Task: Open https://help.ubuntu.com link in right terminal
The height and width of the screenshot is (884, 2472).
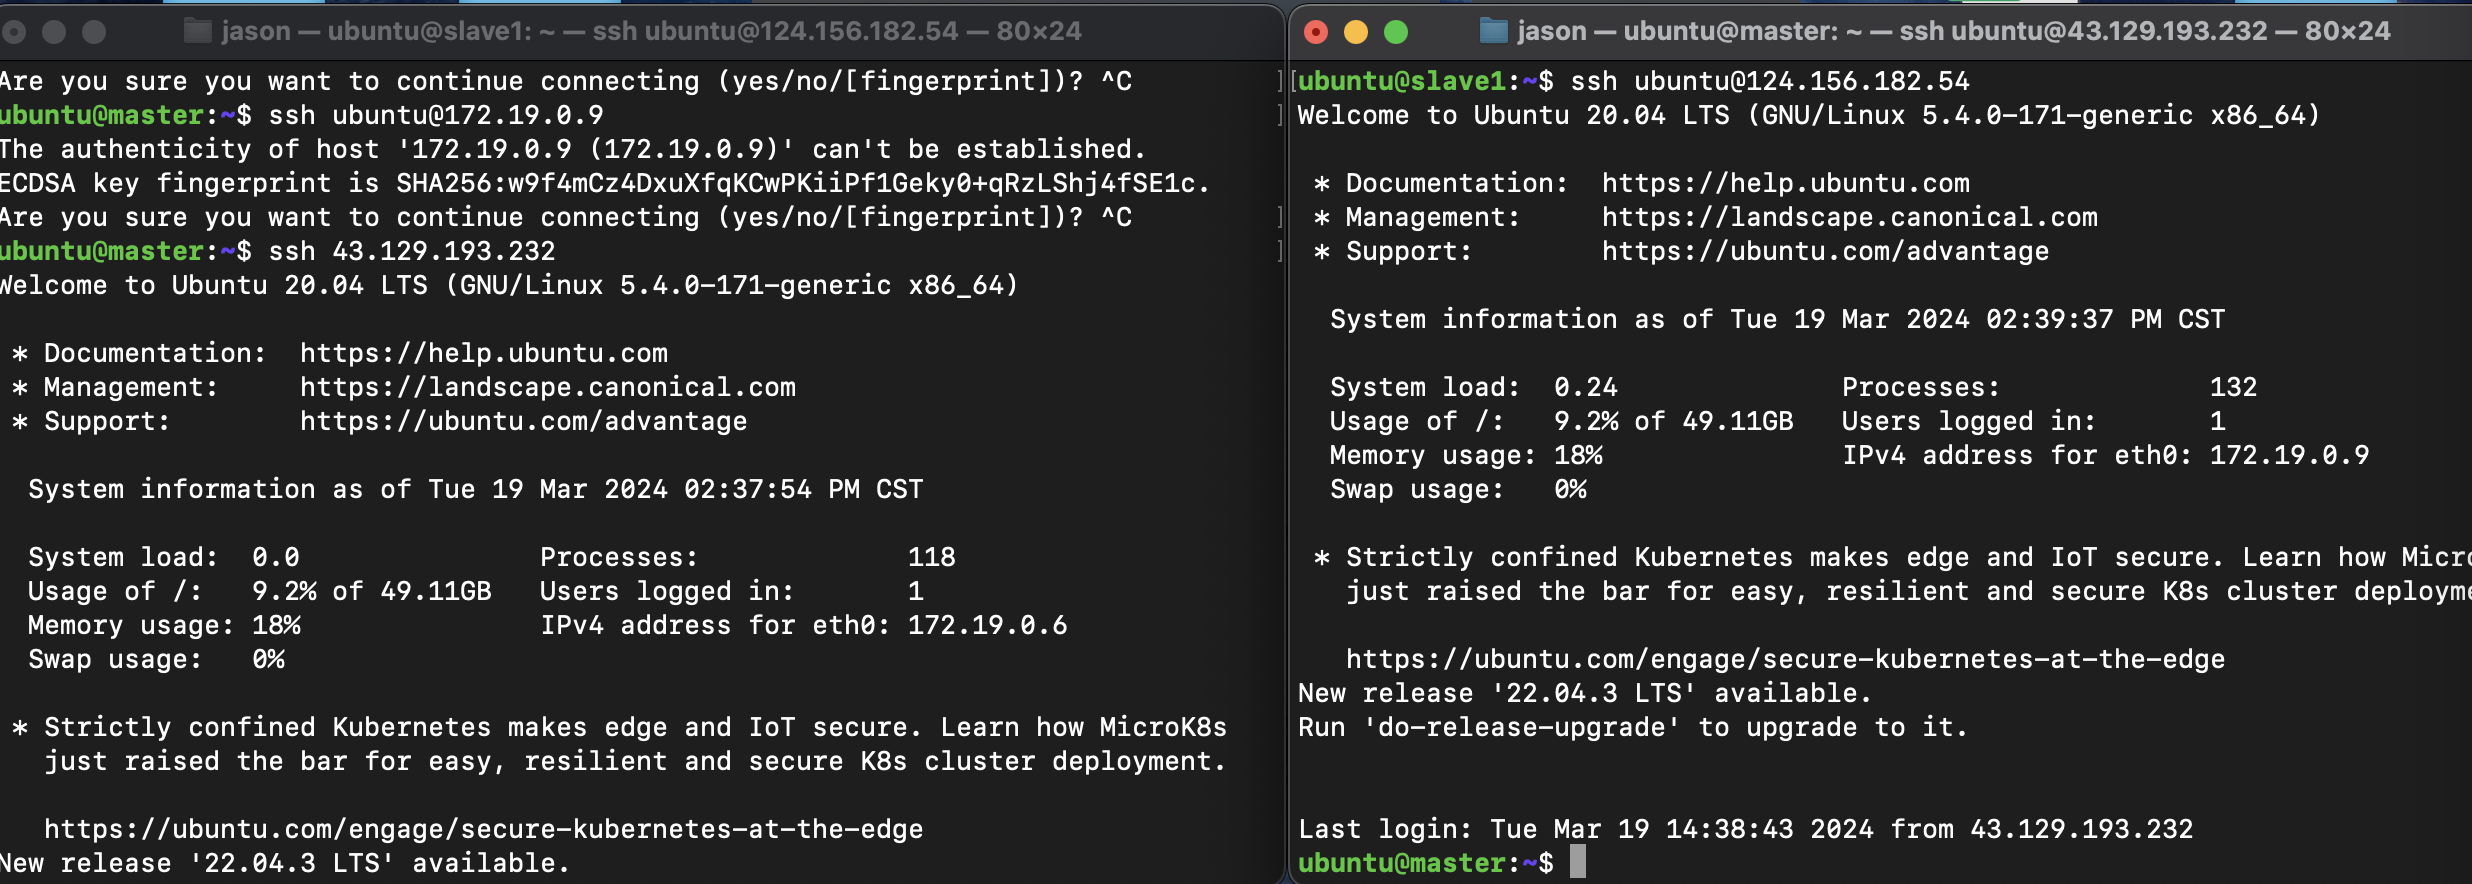Action: (1786, 183)
